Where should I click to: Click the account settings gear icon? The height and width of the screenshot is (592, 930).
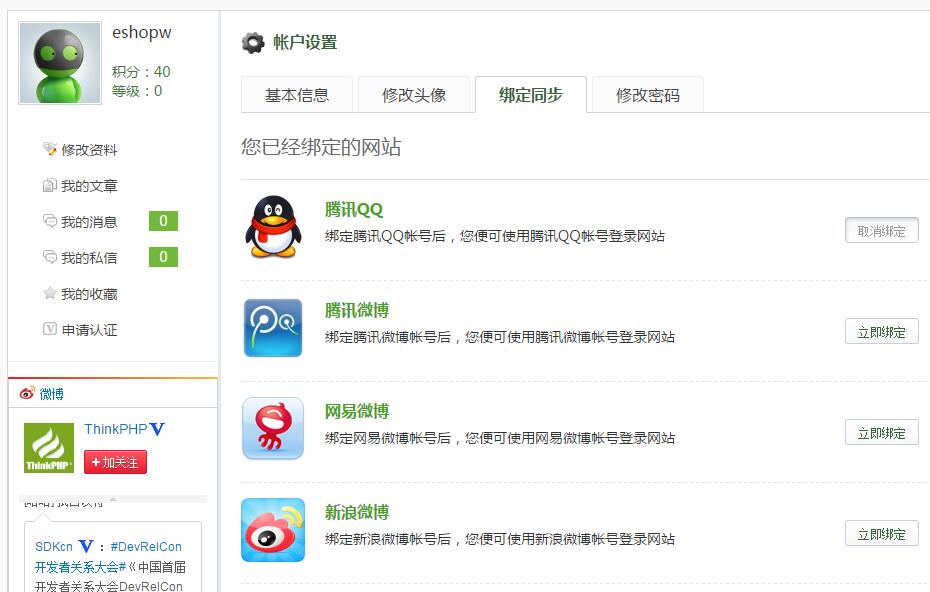point(253,43)
